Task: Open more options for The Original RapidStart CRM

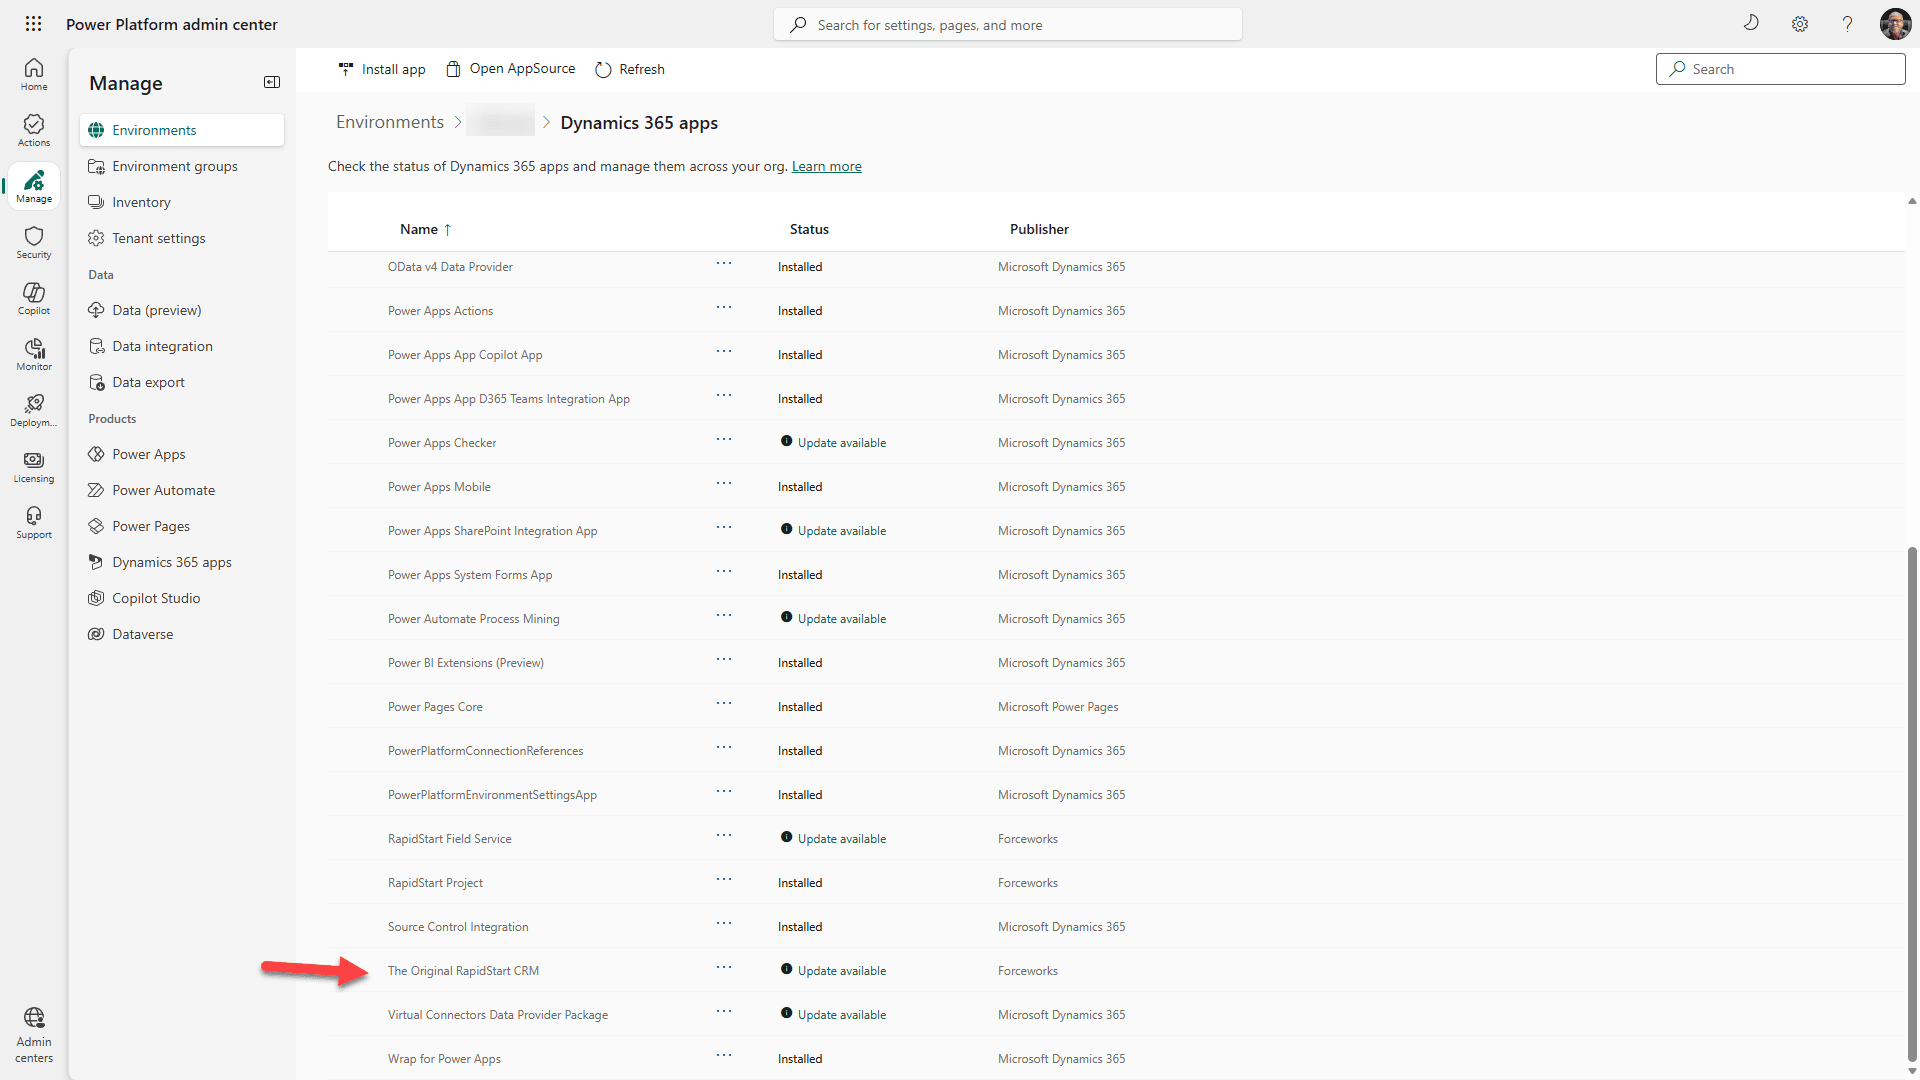Action: coord(724,968)
